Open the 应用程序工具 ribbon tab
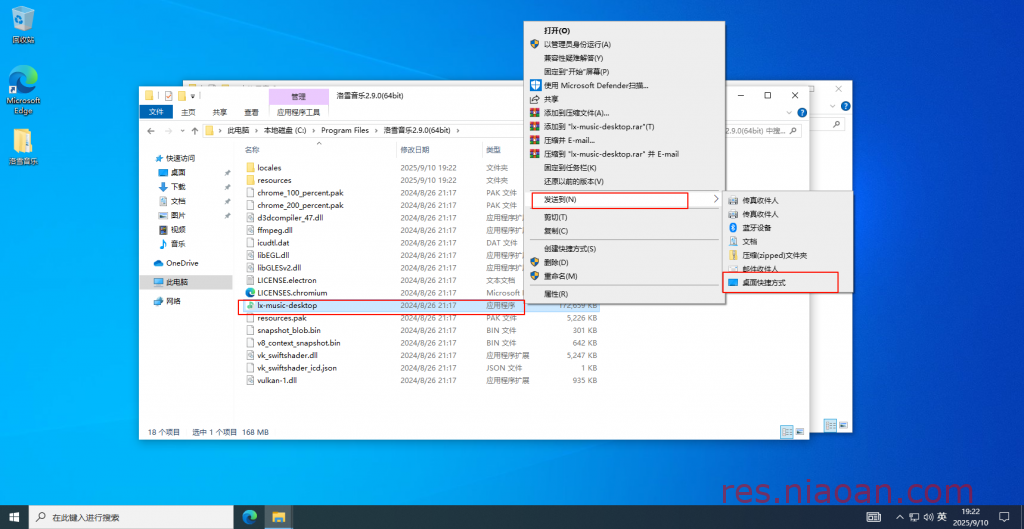Image resolution: width=1024 pixels, height=529 pixels. [298, 112]
